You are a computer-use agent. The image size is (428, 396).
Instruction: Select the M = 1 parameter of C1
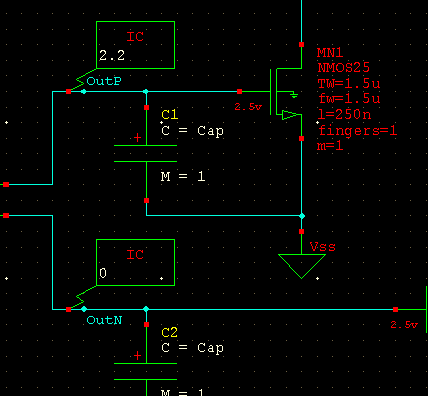pos(183,176)
